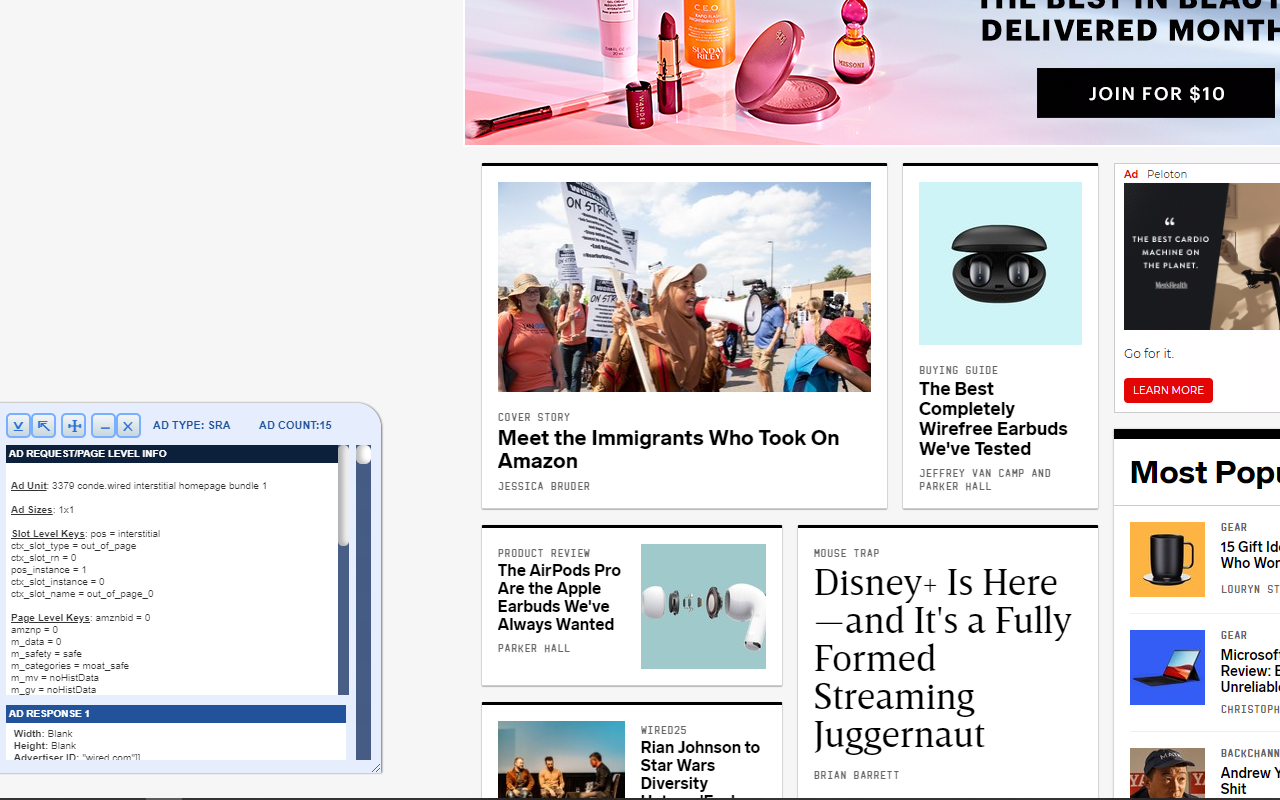Open the WIRED25 panel discussion photo

pos(561,759)
